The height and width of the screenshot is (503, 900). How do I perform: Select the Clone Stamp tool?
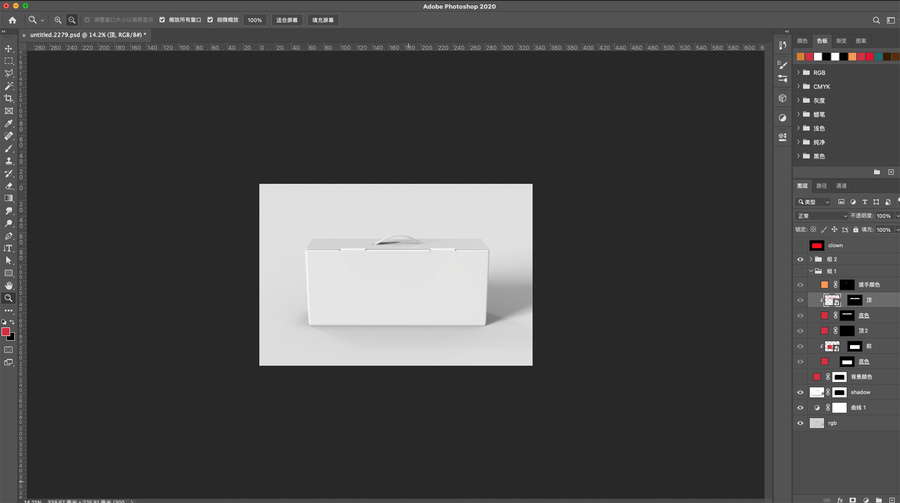point(9,161)
